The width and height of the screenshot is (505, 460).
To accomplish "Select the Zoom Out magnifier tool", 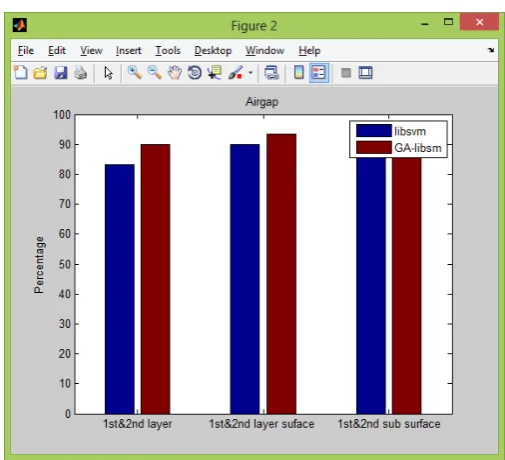I will click(x=154, y=72).
